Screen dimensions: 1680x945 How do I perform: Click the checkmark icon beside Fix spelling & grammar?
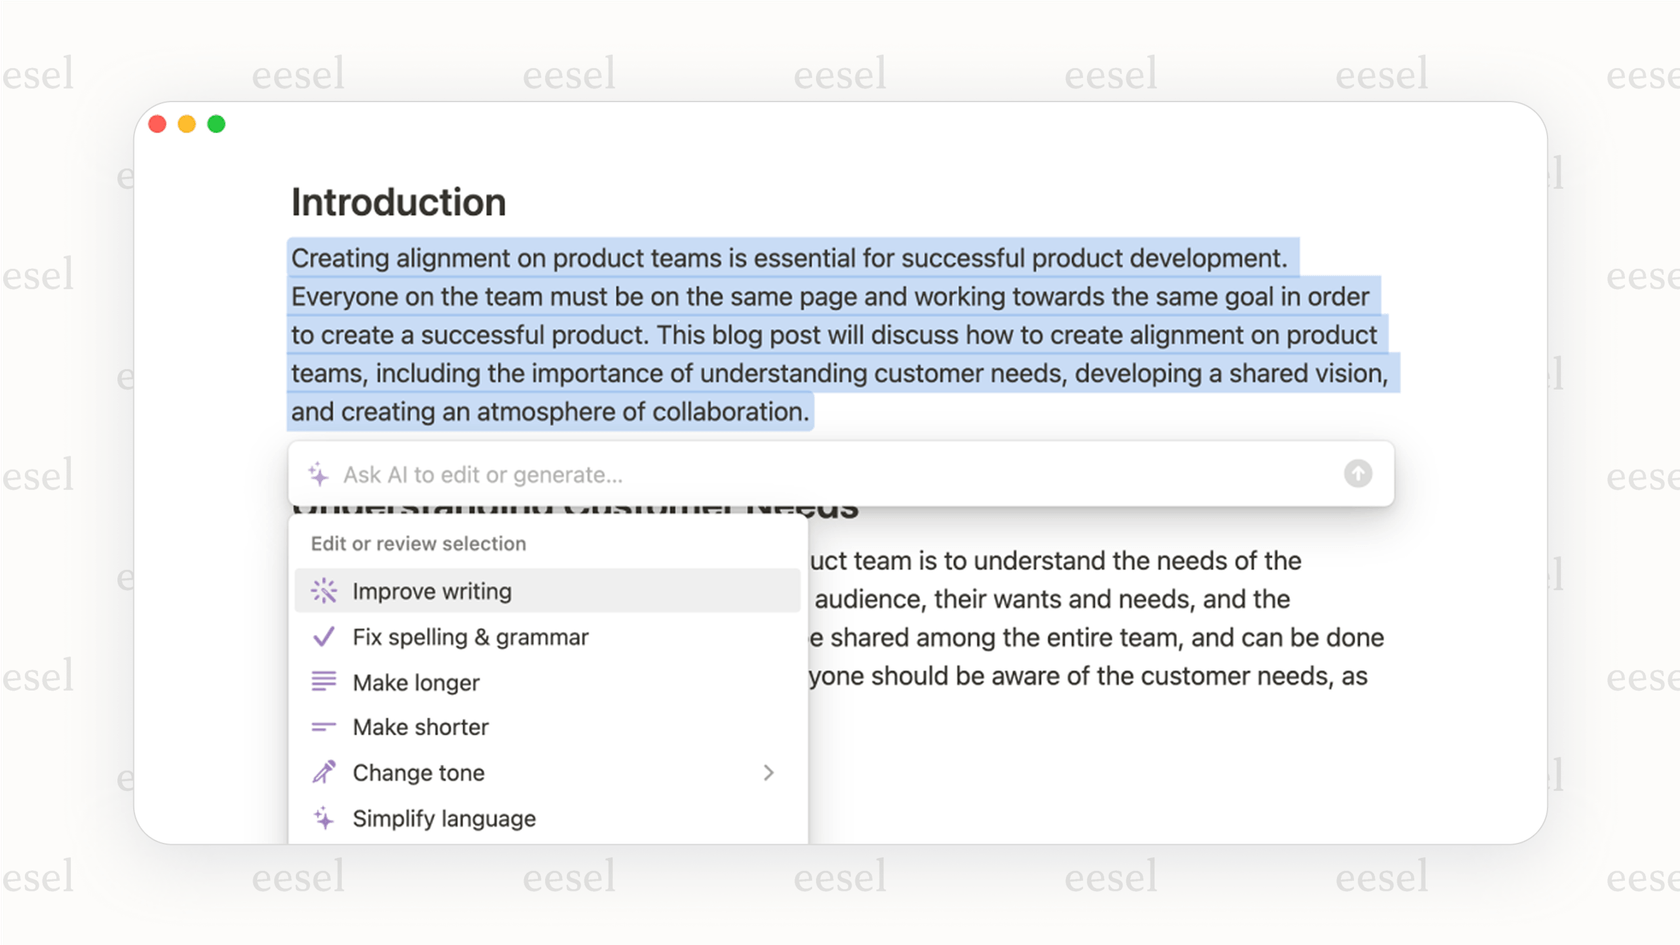323,636
